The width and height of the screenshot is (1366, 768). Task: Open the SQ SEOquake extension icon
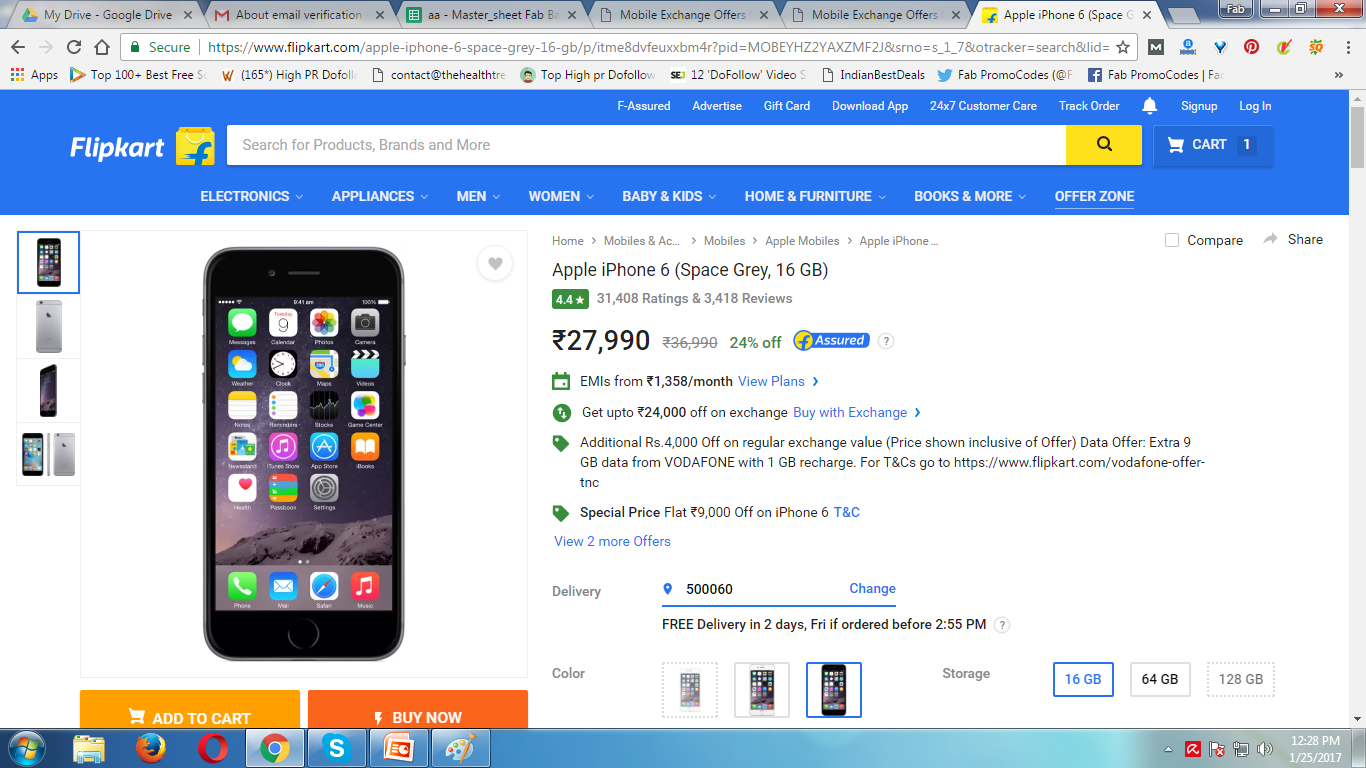pos(1316,47)
